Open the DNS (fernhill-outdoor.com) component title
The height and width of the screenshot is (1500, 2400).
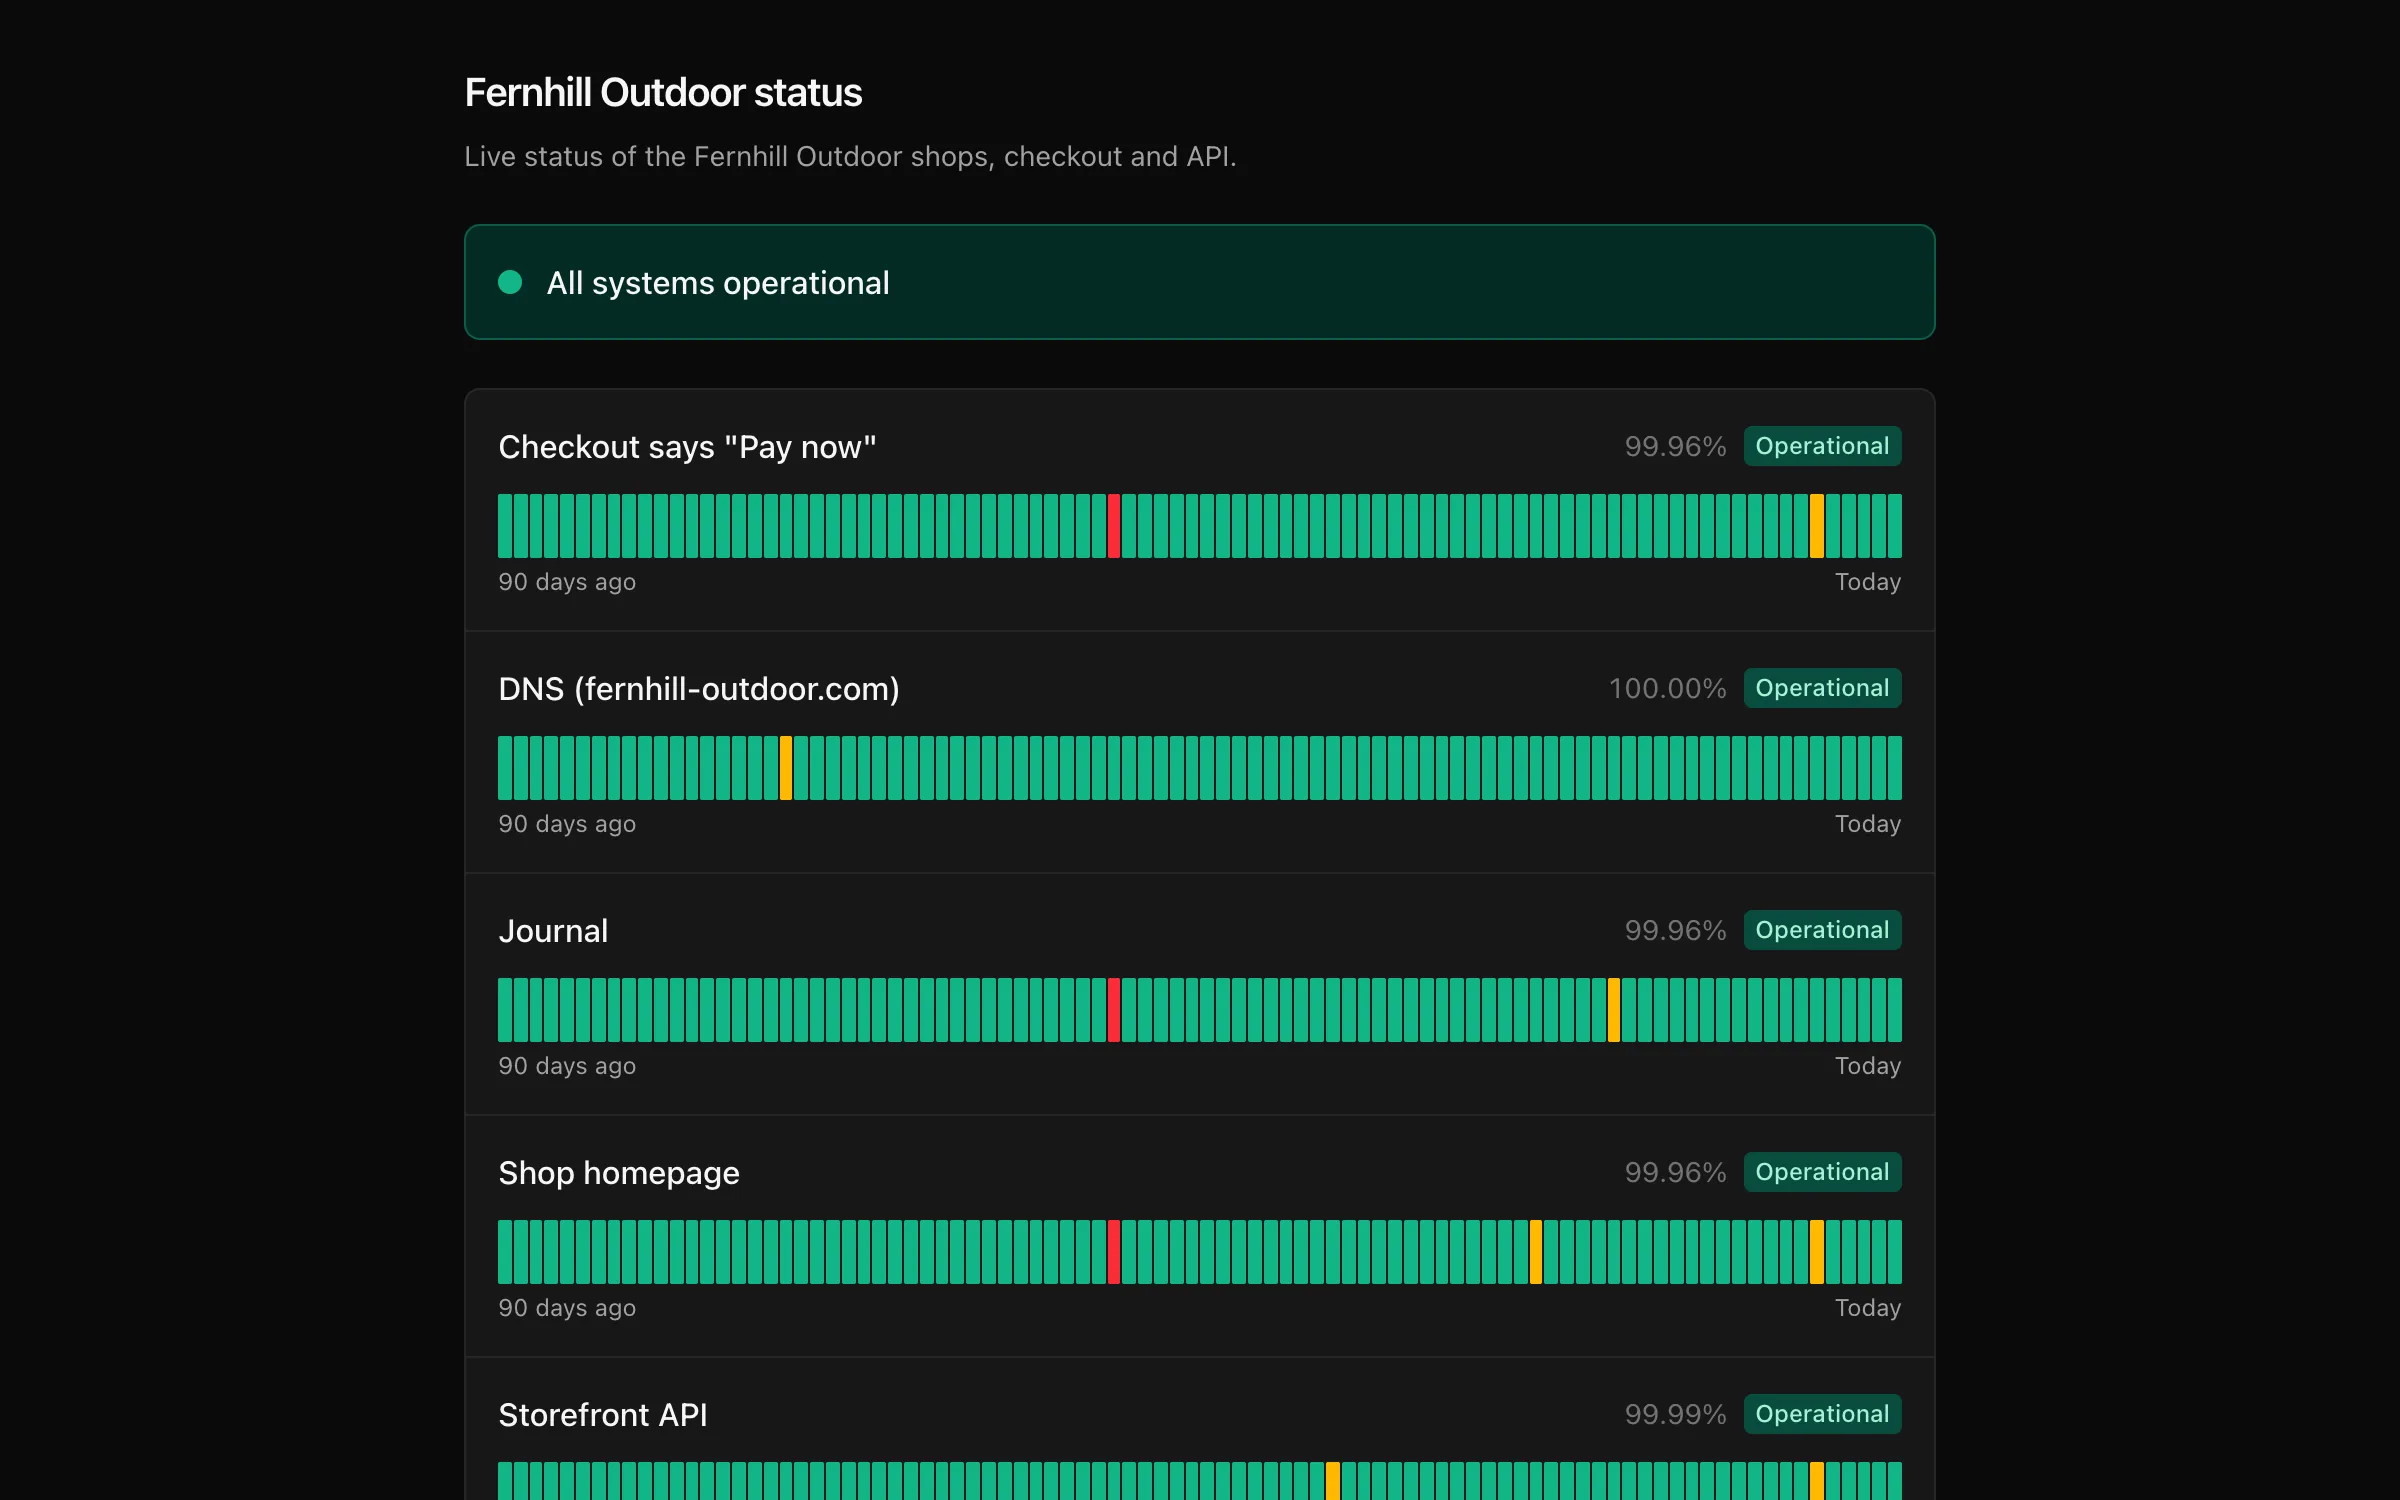click(699, 689)
